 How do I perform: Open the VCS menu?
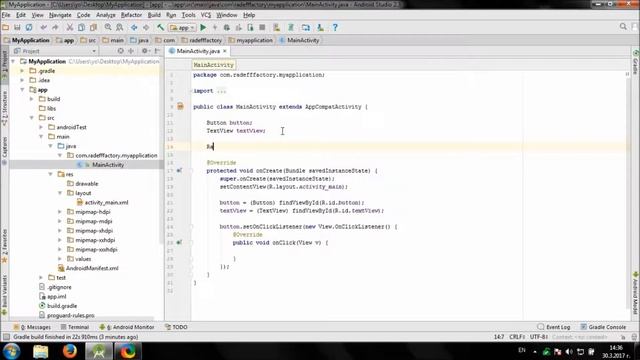(x=206, y=15)
